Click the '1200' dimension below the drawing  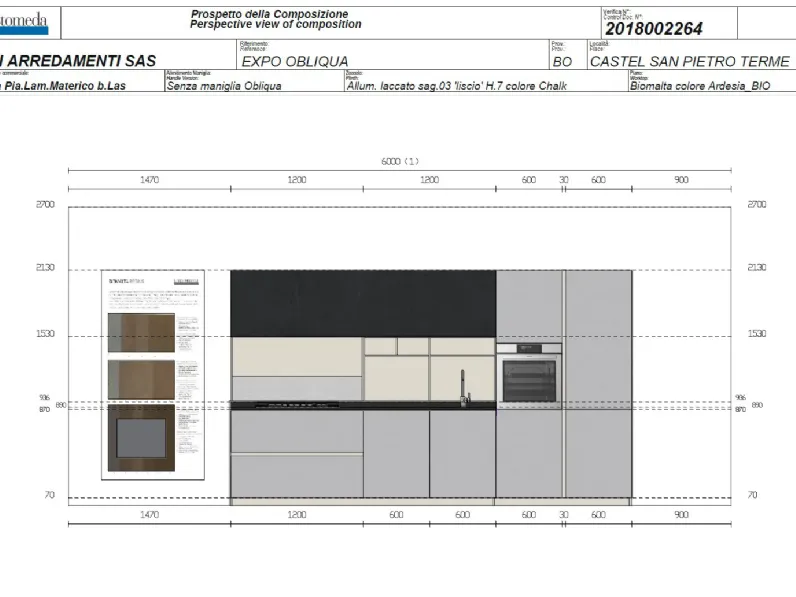[x=297, y=515]
